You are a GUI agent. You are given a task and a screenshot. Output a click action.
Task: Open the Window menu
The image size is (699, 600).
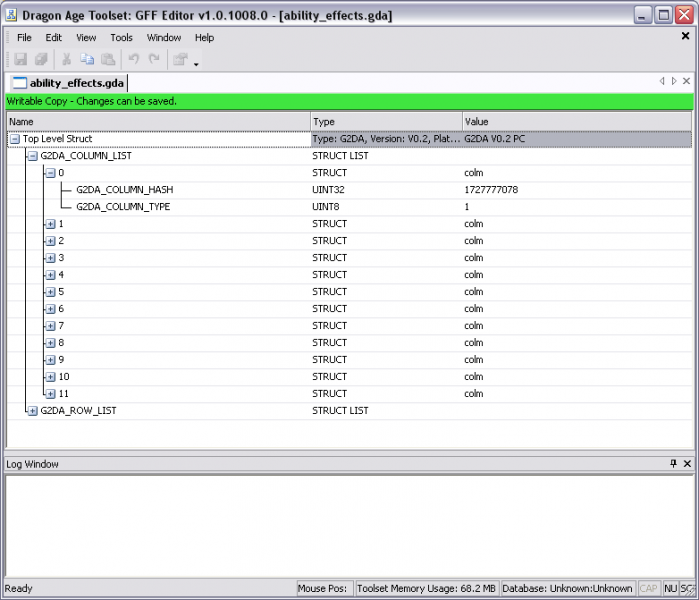point(164,38)
